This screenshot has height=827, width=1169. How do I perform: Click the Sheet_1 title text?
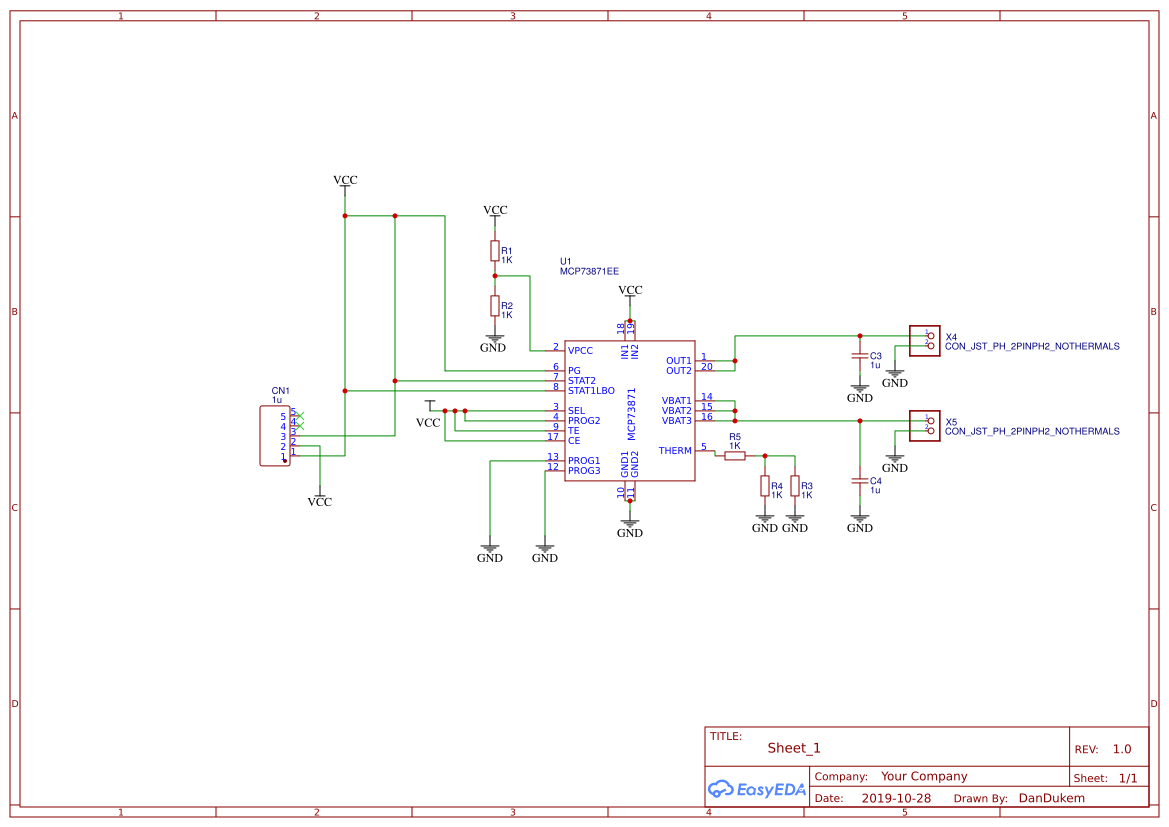point(792,747)
